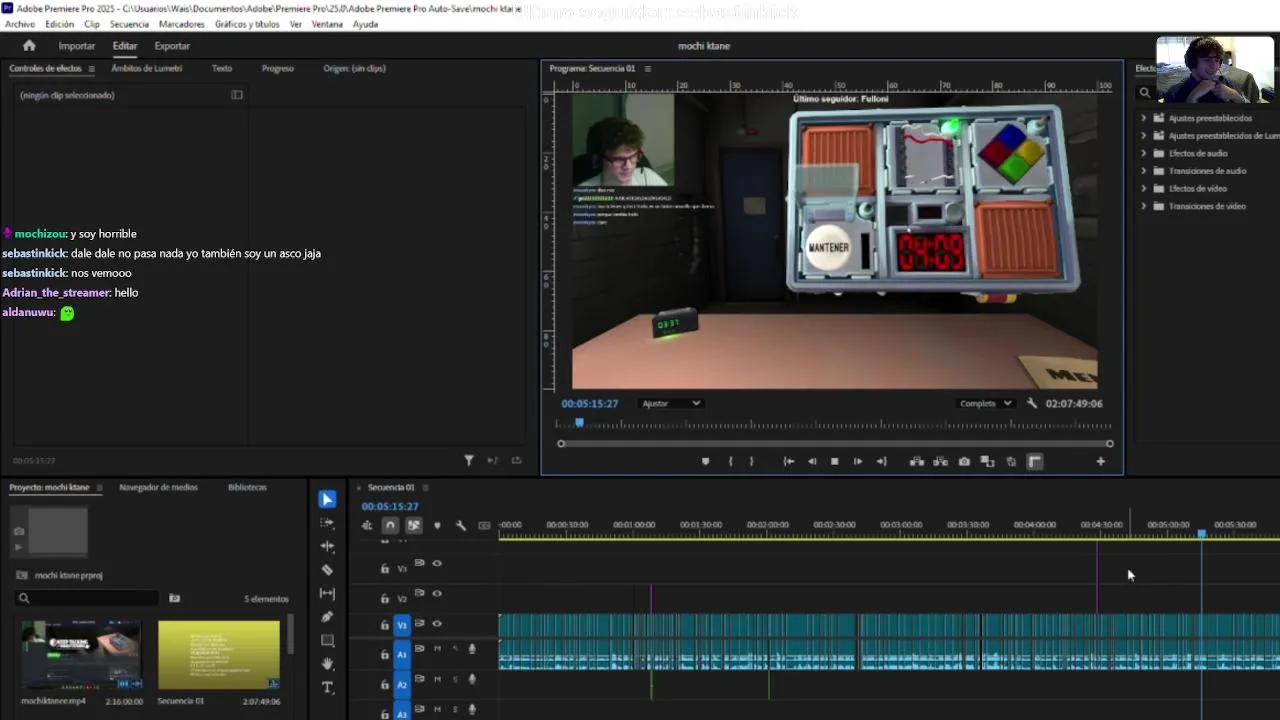Enable voice-over record on track A1
This screenshot has height=720, width=1280.
coord(472,649)
